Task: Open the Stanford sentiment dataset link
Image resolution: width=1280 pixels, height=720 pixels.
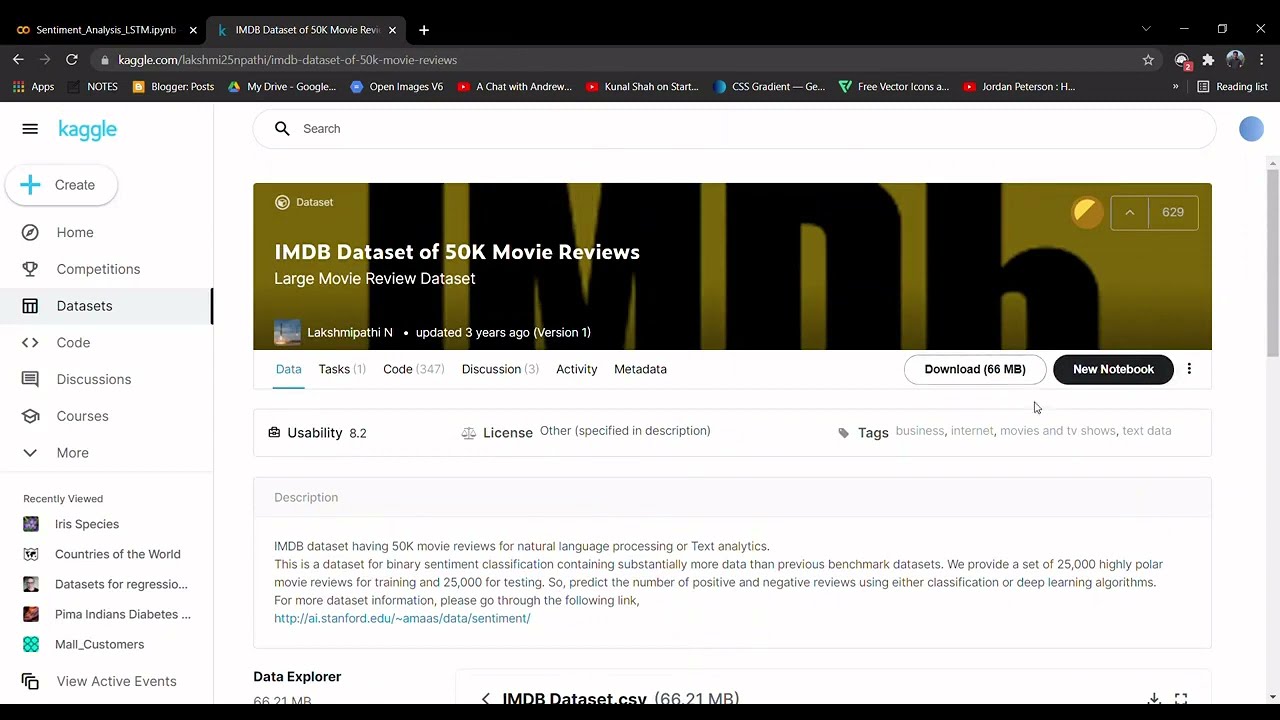Action: (x=402, y=618)
